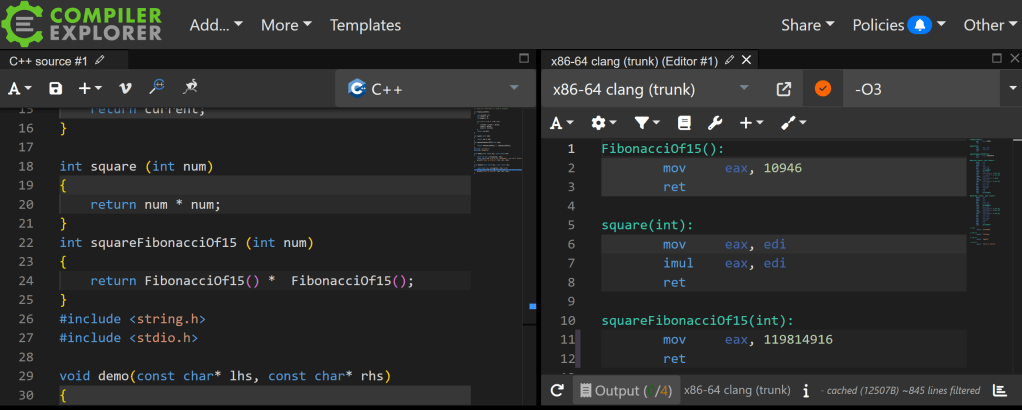Open the libraries book icon

(684, 123)
